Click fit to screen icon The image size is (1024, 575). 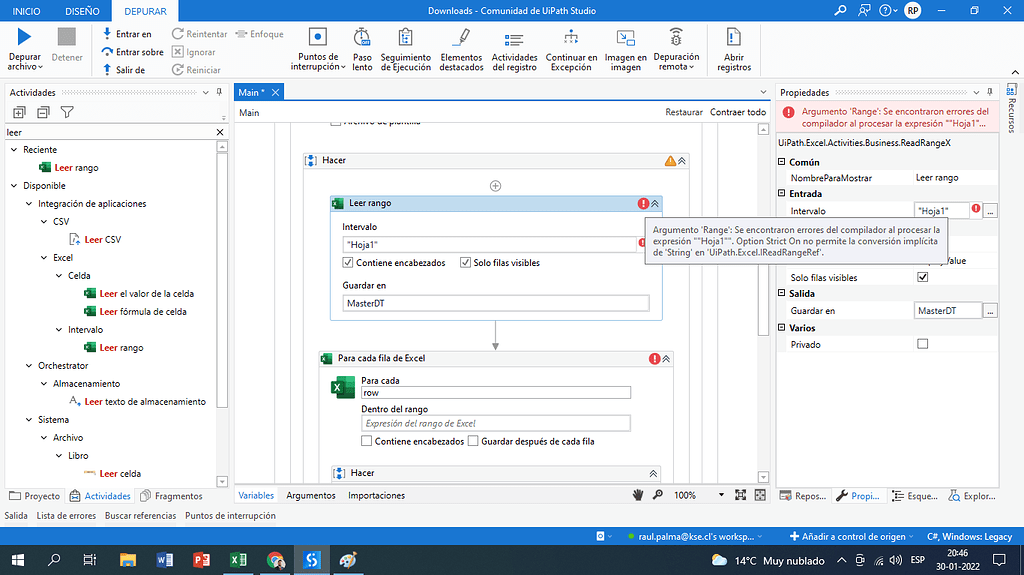tap(741, 495)
